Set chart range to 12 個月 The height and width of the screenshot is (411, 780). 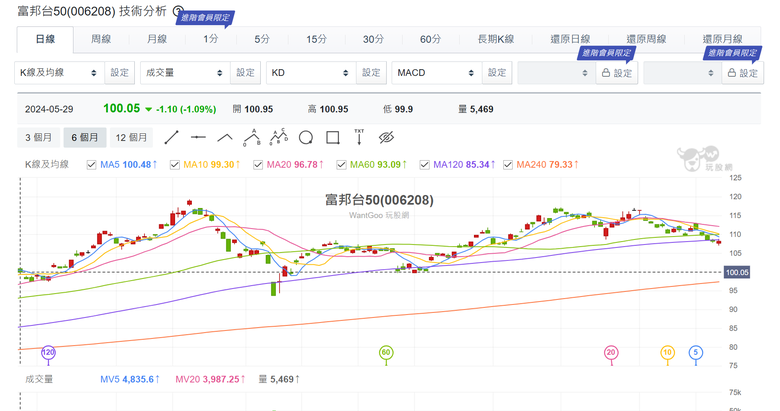131,137
